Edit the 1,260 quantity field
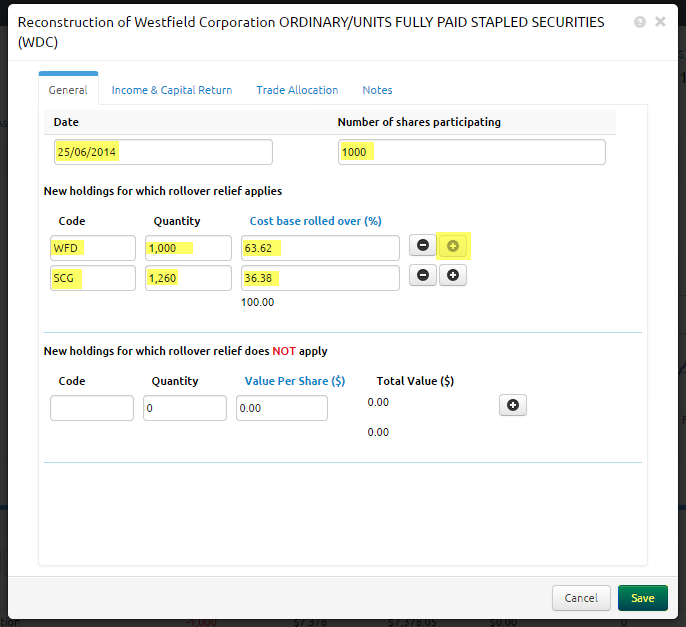This screenshot has height=627, width=686. (188, 278)
